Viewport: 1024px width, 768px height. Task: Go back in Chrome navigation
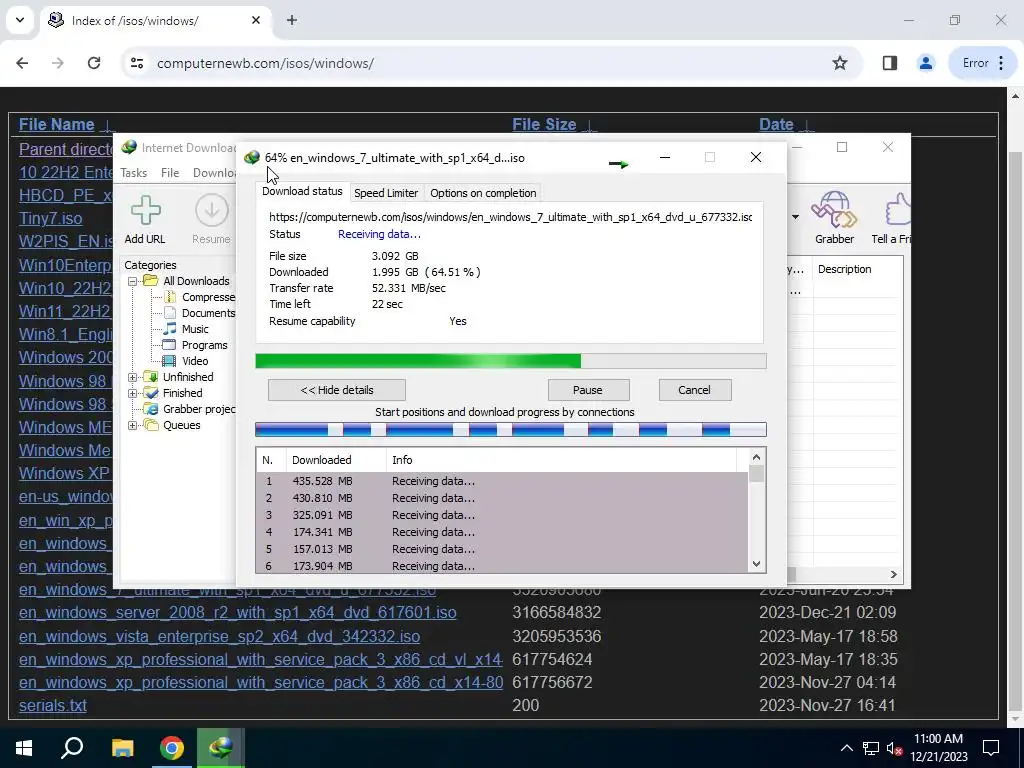click(22, 63)
